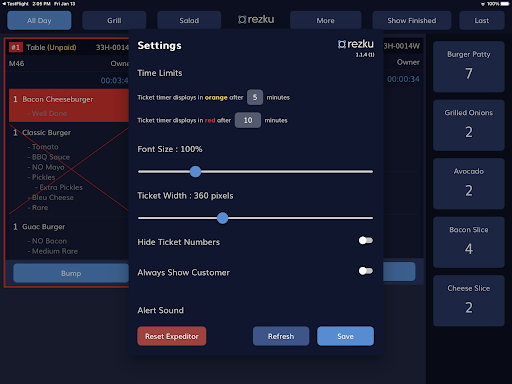Select the crossed-out Classic Burger item
This screenshot has height=384, width=512.
point(69,169)
